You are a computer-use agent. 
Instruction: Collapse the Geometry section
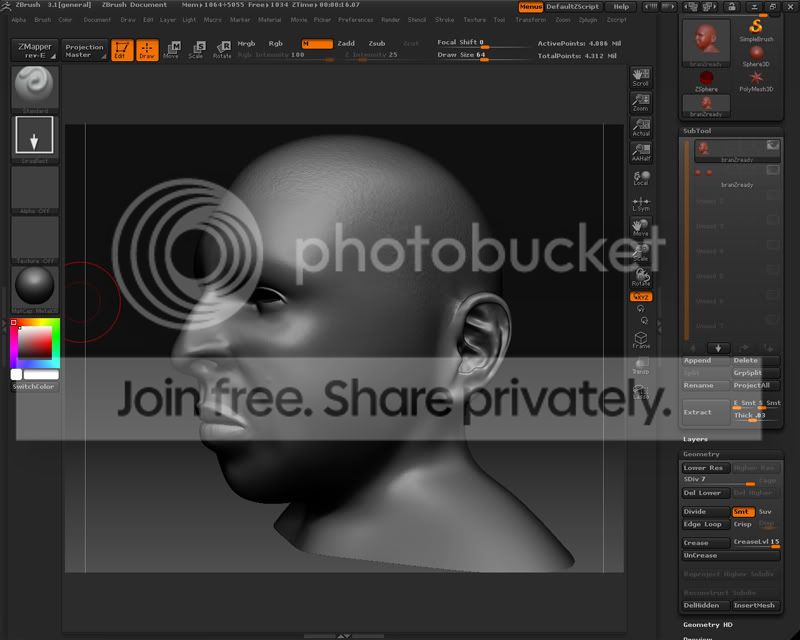point(701,454)
